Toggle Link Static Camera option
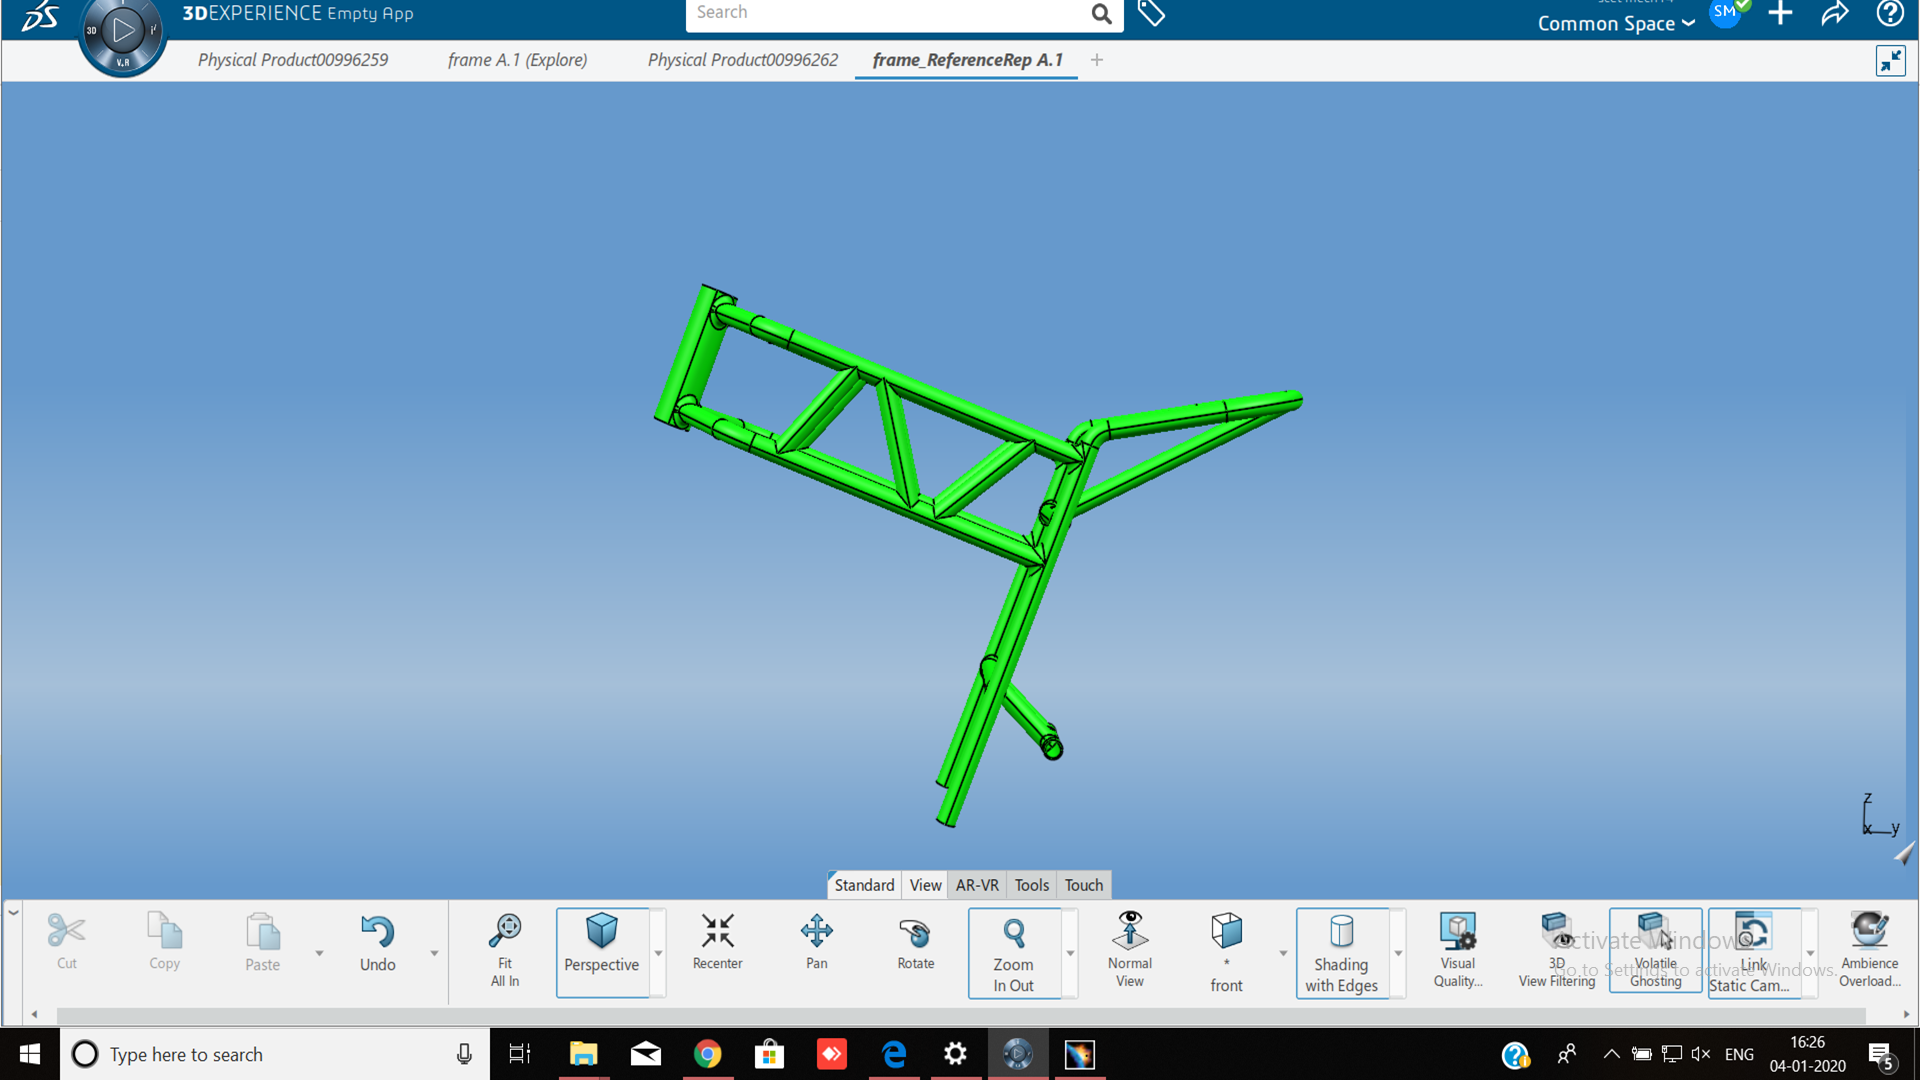The image size is (1920, 1080). [1753, 952]
